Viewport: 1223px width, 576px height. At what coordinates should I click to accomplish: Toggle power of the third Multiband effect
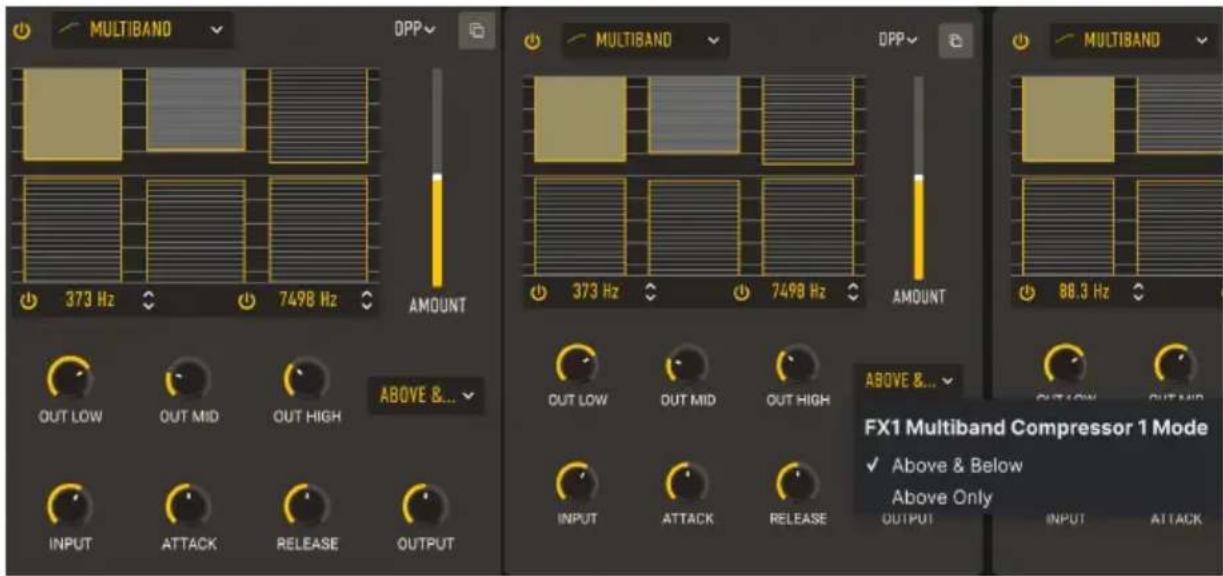pos(1020,40)
